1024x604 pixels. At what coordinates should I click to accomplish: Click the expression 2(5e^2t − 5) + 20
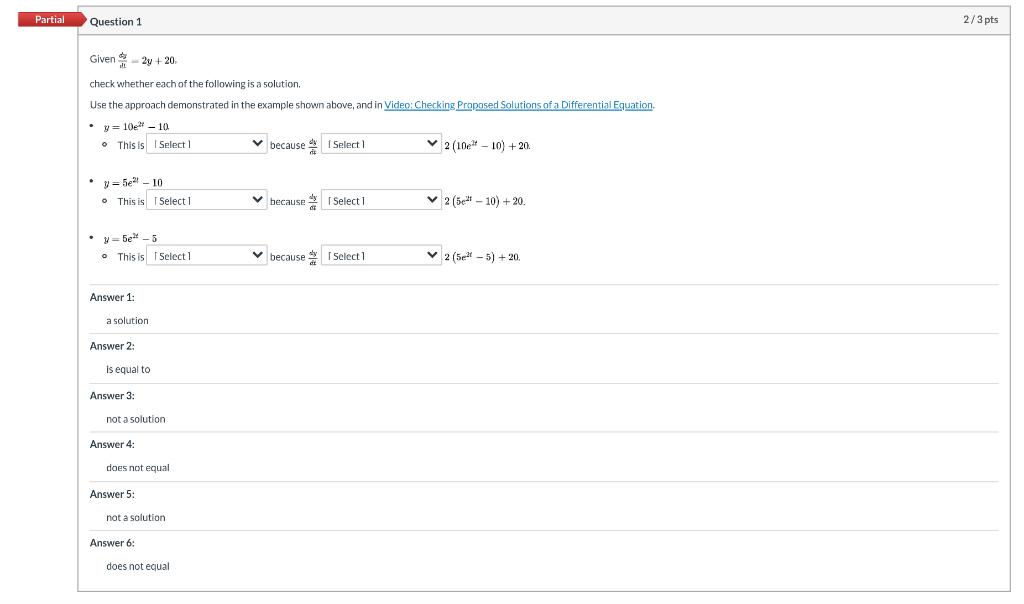(x=482, y=257)
